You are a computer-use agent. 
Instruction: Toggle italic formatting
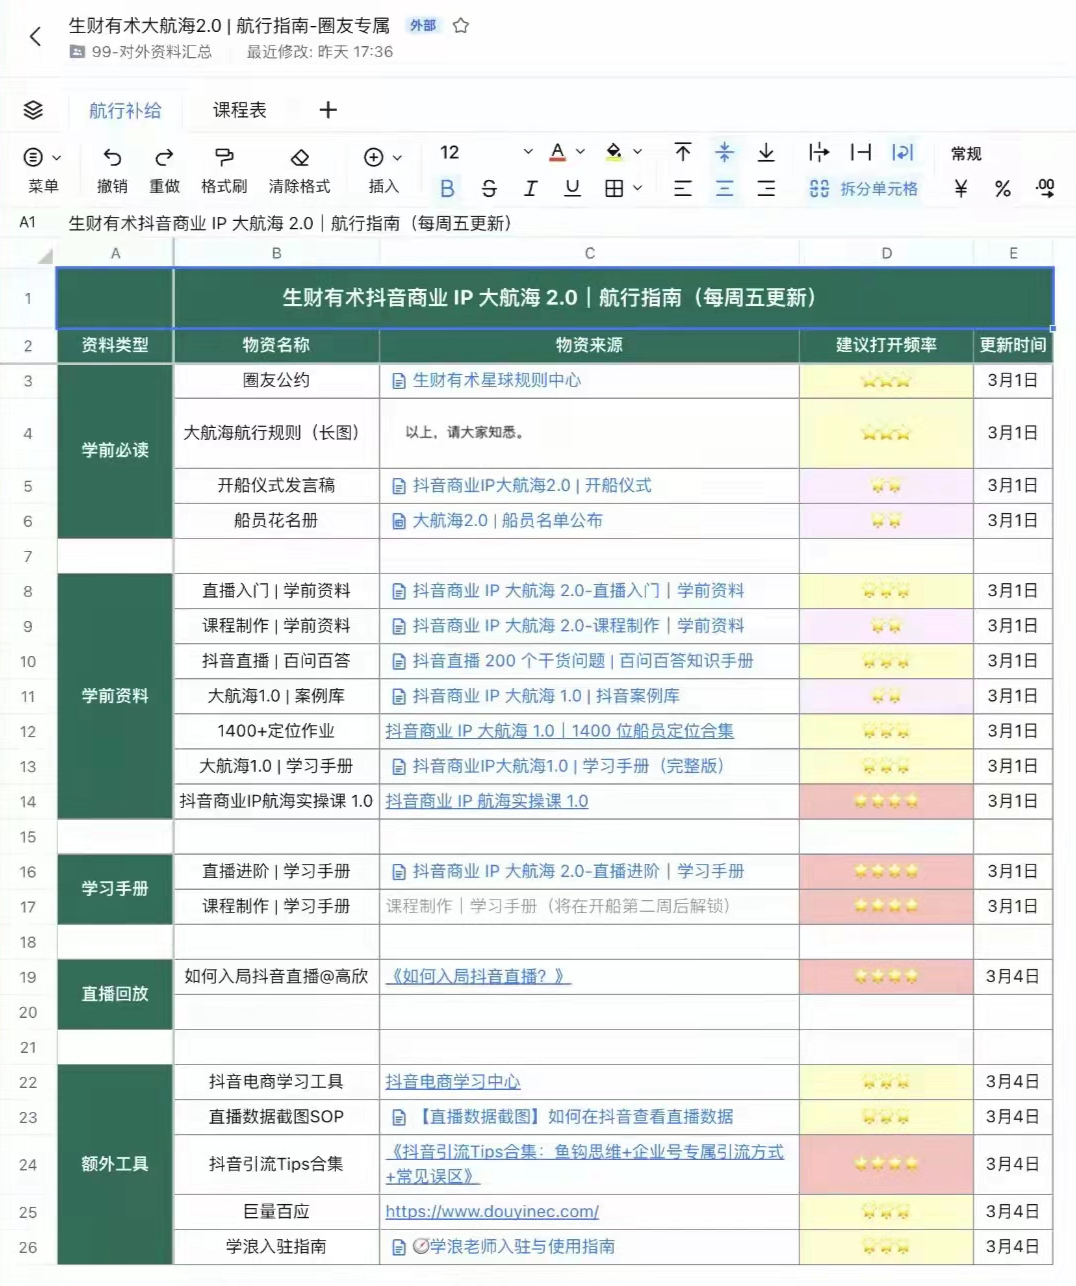click(531, 188)
